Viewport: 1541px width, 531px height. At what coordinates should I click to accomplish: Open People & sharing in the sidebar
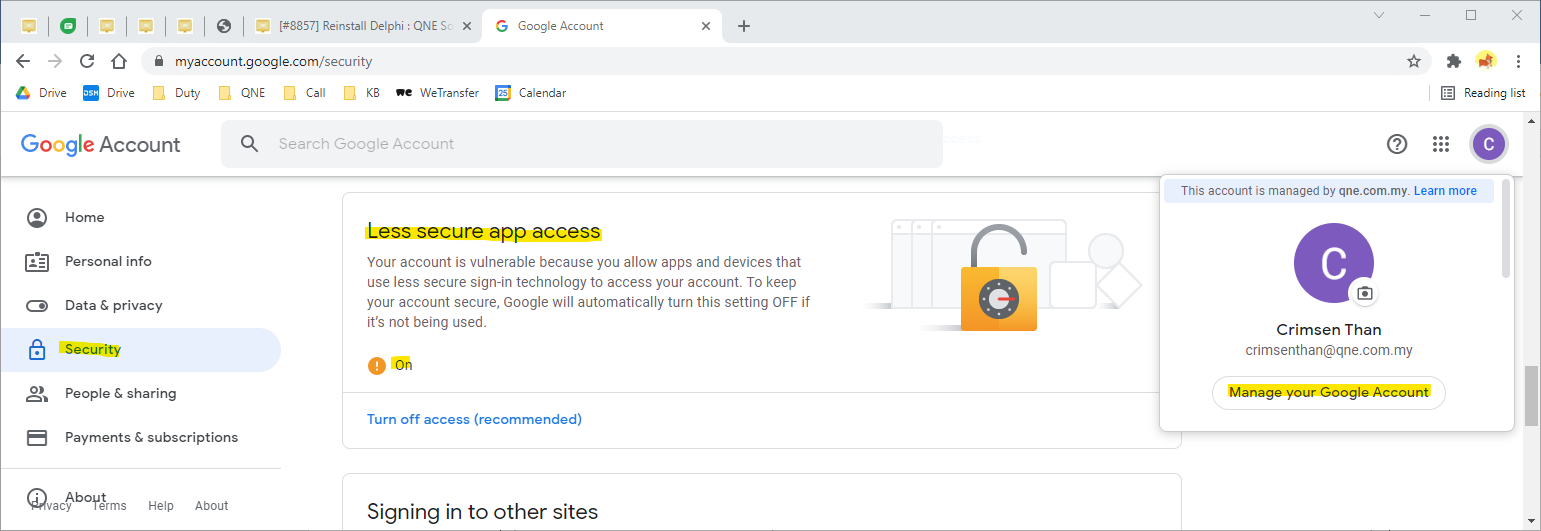(x=141, y=393)
